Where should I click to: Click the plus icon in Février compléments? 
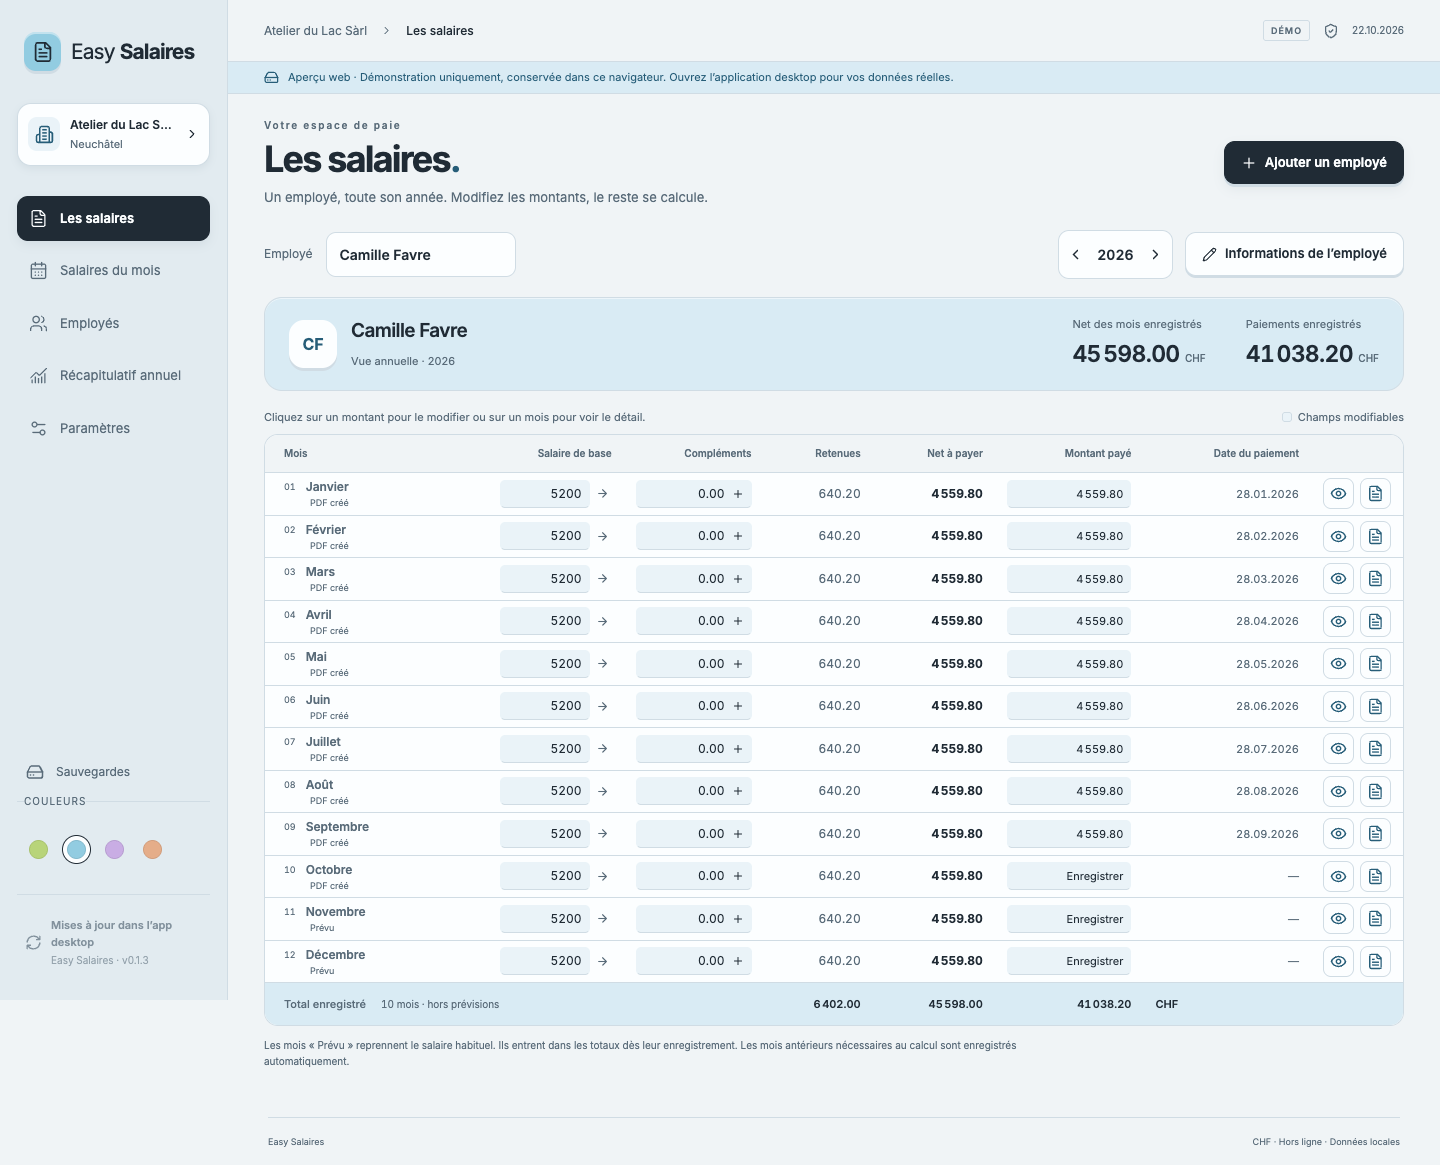pos(738,536)
